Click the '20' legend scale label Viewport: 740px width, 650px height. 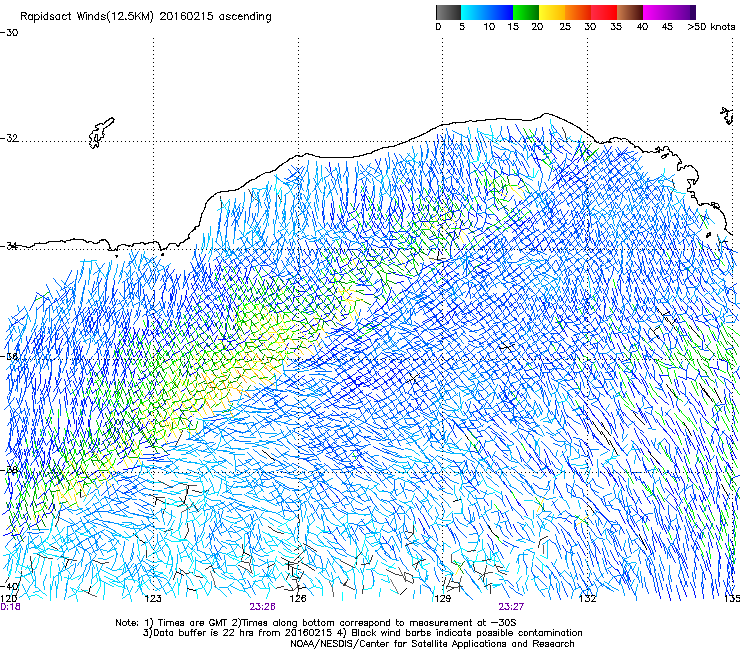pyautogui.click(x=537, y=27)
